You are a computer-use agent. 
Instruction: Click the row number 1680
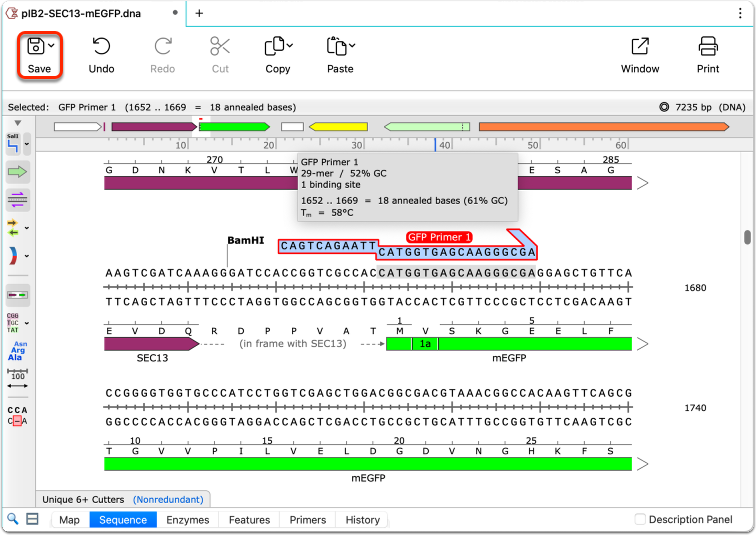coord(695,288)
